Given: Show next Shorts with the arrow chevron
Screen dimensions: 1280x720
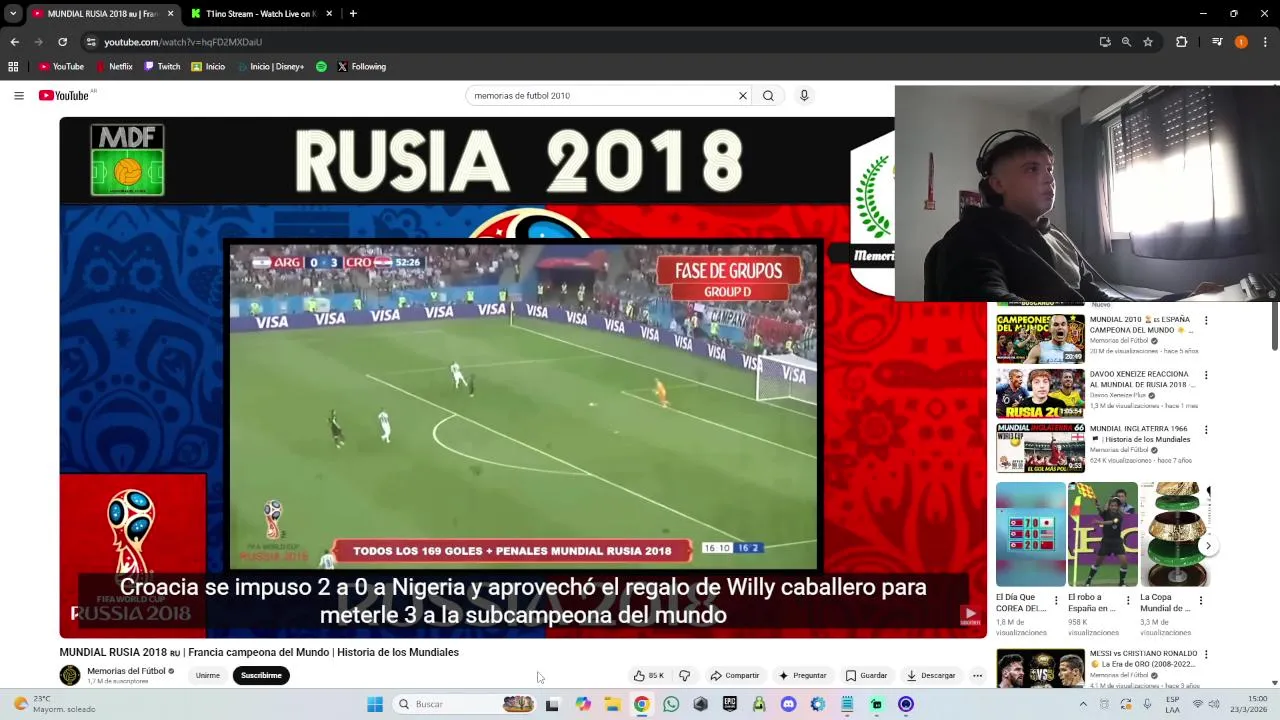Looking at the screenshot, I should point(1208,546).
